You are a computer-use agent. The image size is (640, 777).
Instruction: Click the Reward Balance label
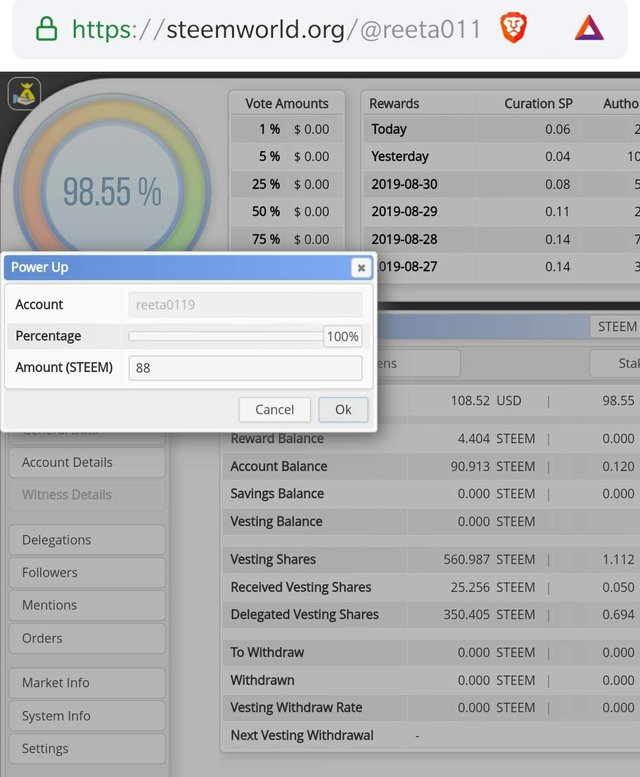277,439
